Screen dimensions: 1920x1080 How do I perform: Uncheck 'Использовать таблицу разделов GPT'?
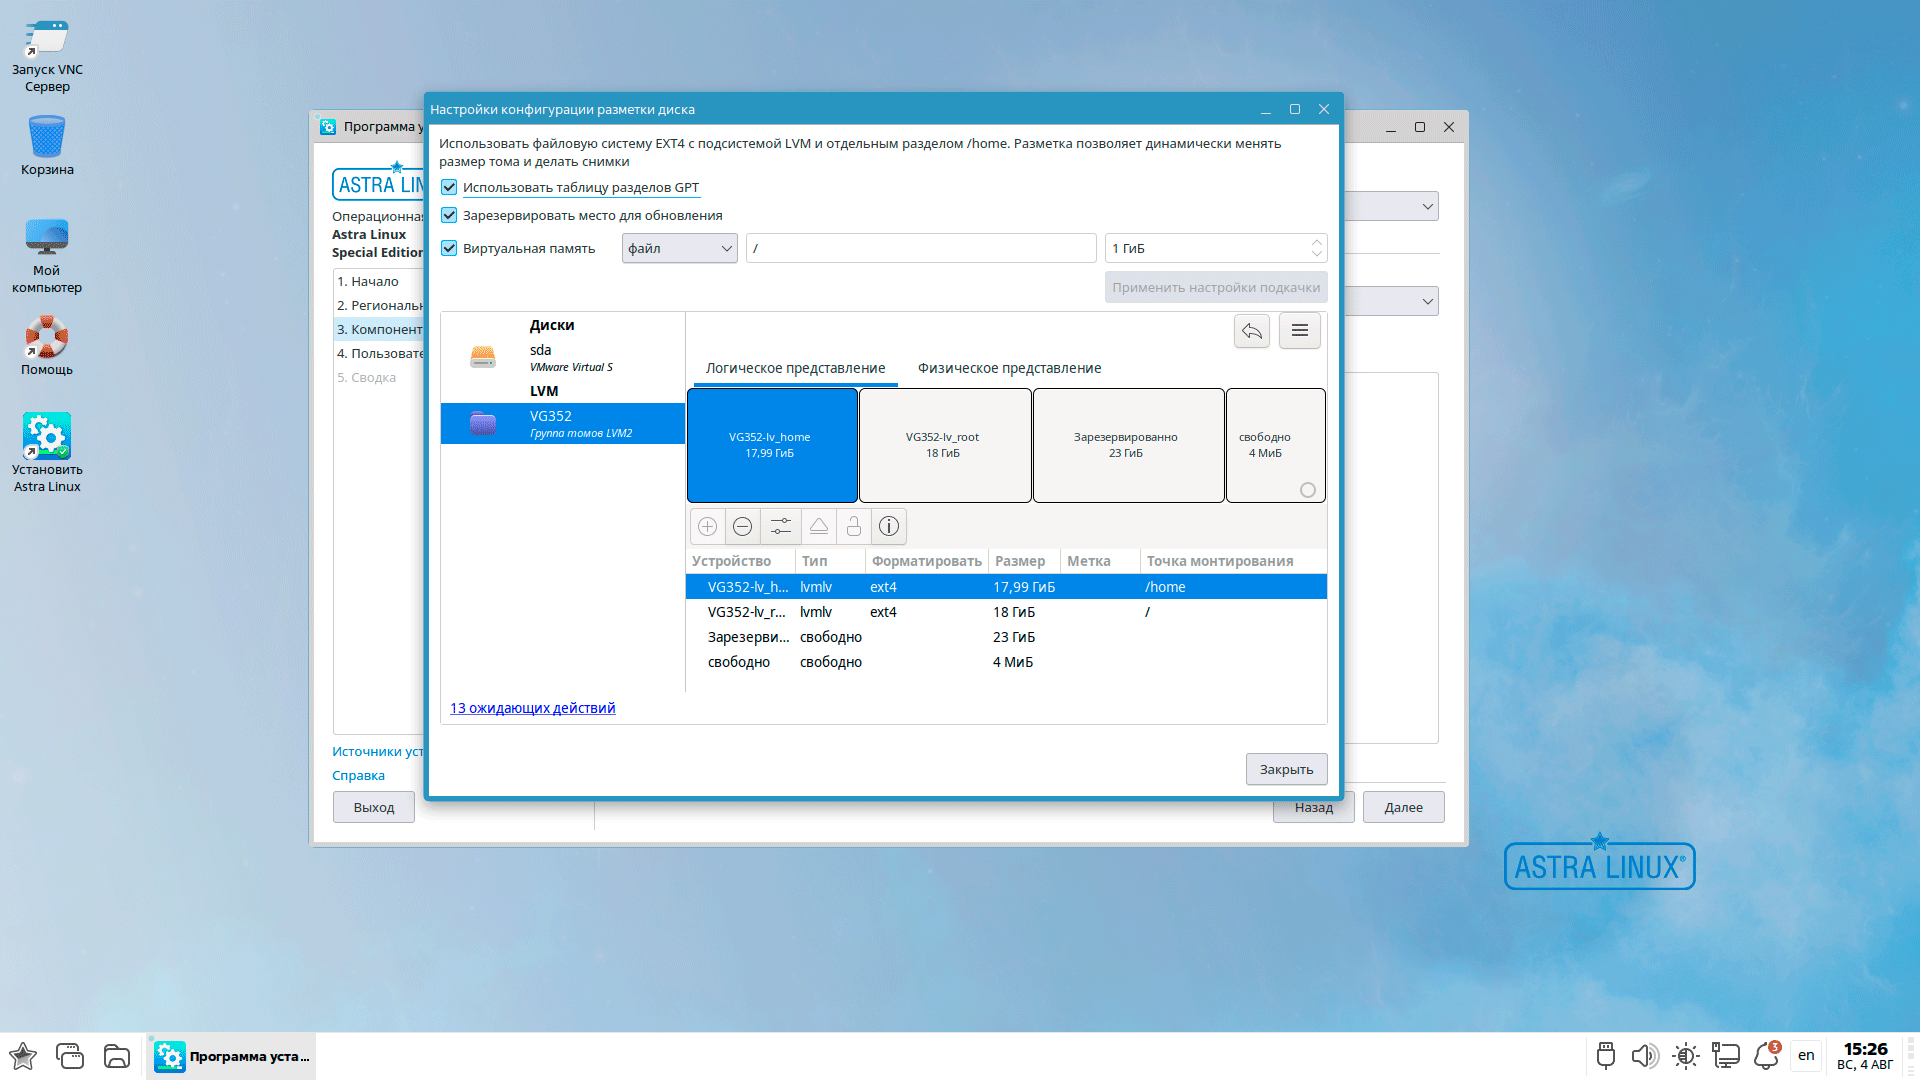point(449,187)
